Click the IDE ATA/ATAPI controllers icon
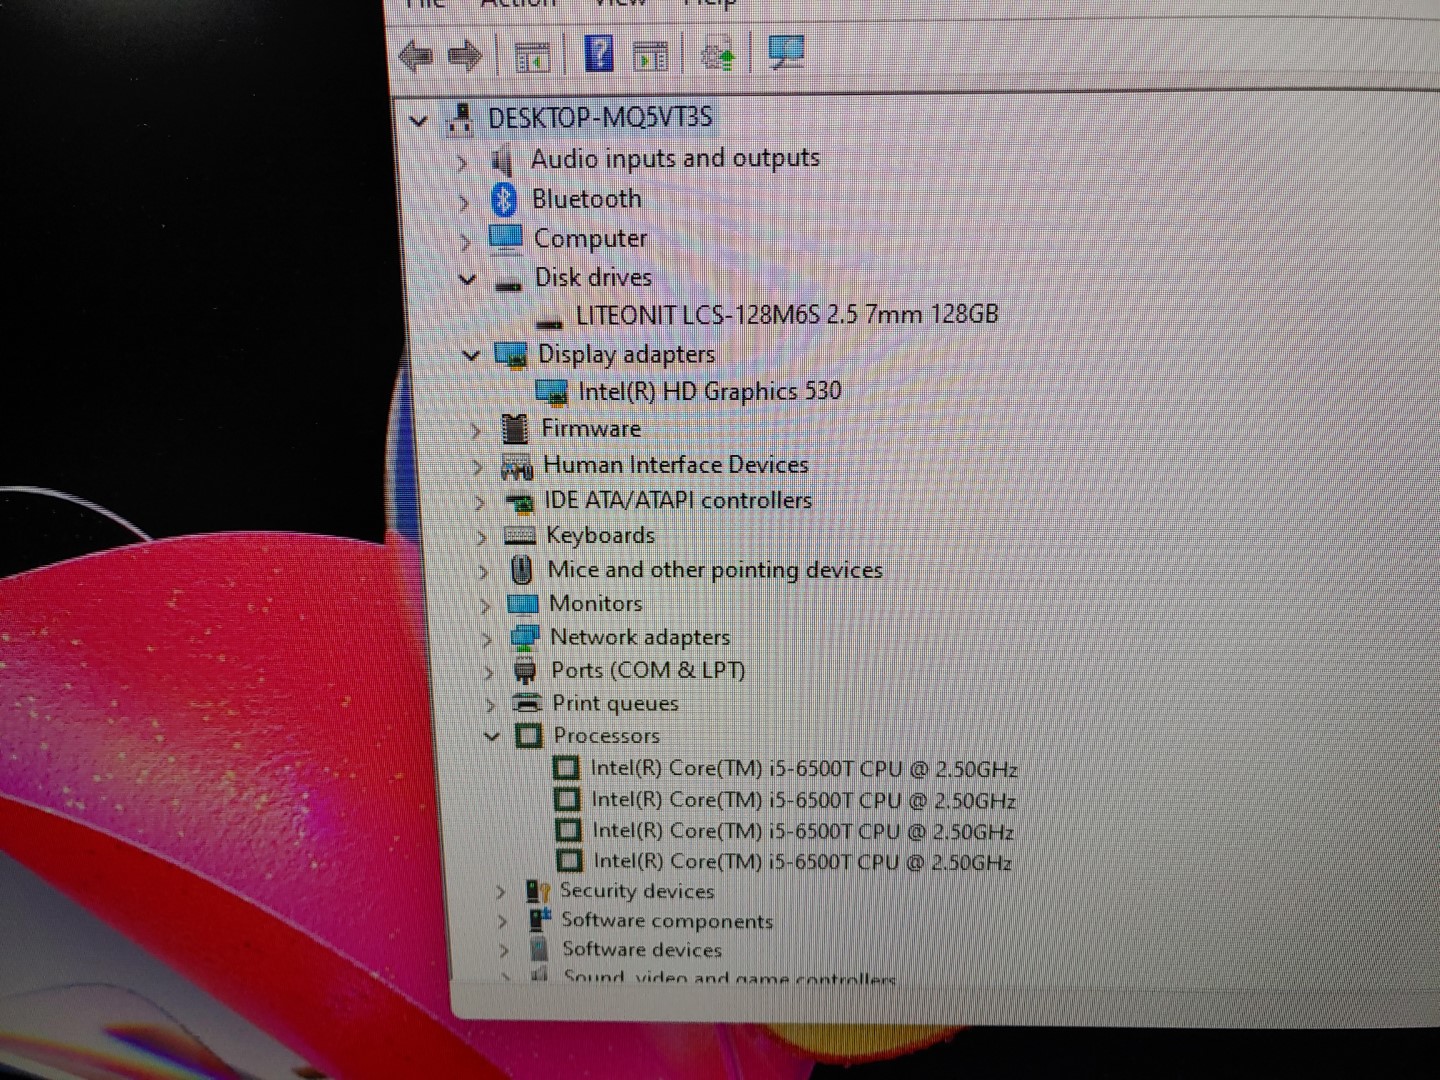Viewport: 1440px width, 1080px height. [x=519, y=502]
